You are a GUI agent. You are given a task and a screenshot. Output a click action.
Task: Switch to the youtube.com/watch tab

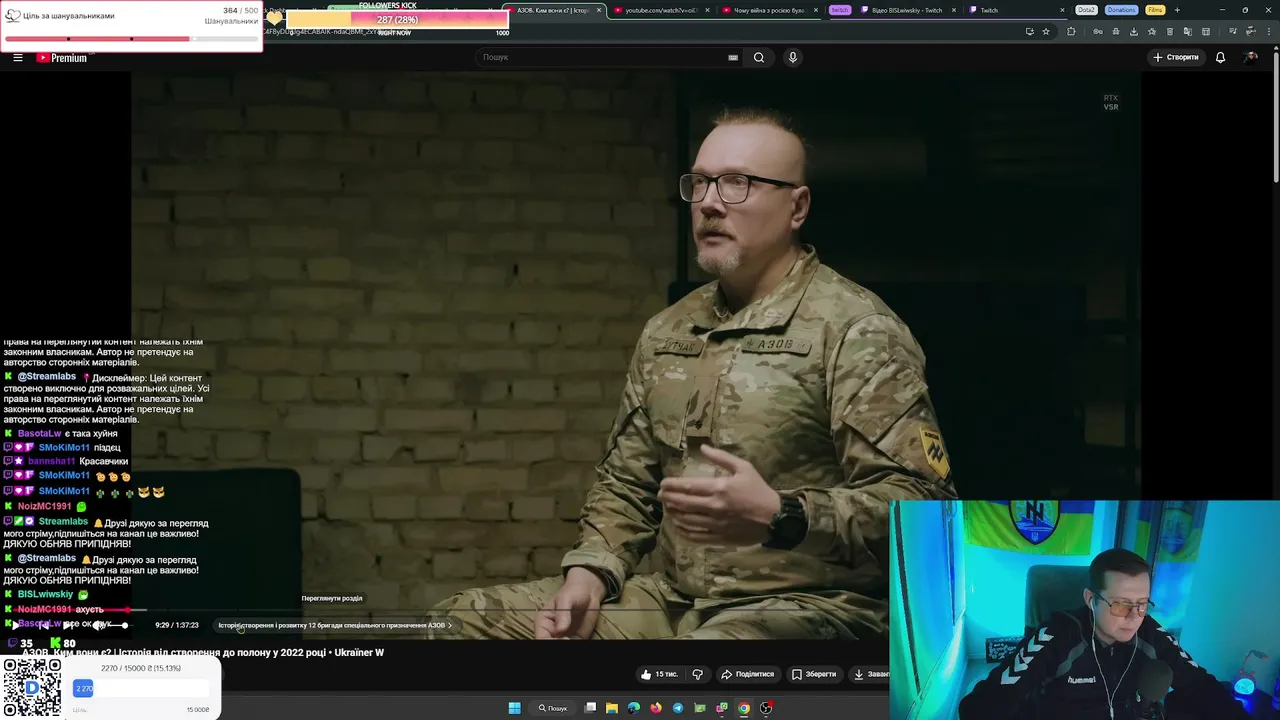click(659, 10)
